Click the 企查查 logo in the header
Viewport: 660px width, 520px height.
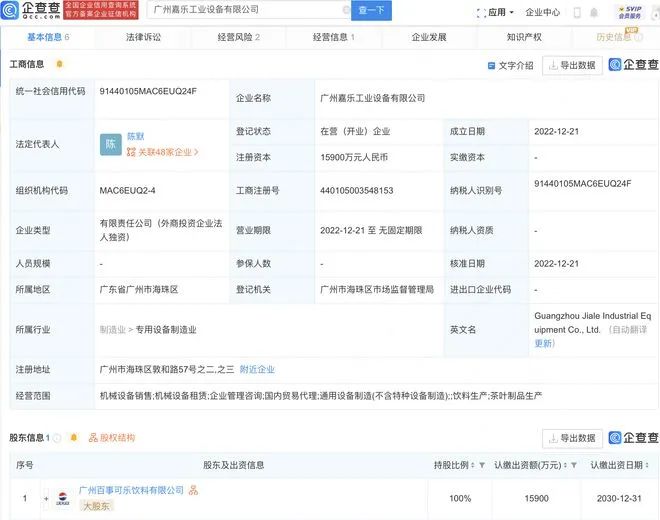[30, 10]
